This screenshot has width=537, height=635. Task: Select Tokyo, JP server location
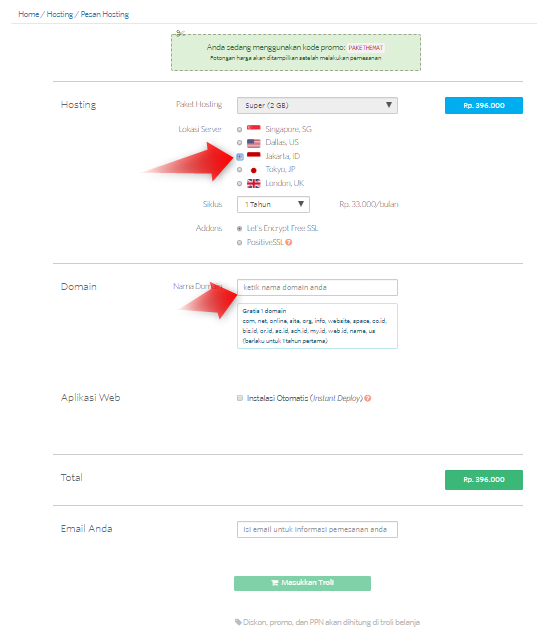point(239,170)
